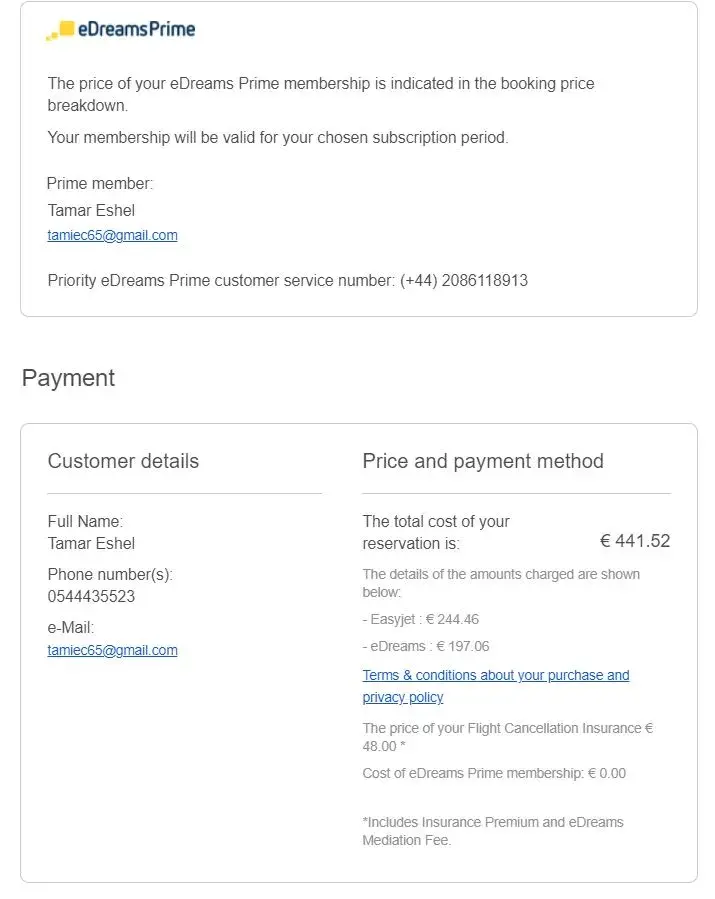
Task: Click the Price and payment method heading
Action: click(x=483, y=461)
